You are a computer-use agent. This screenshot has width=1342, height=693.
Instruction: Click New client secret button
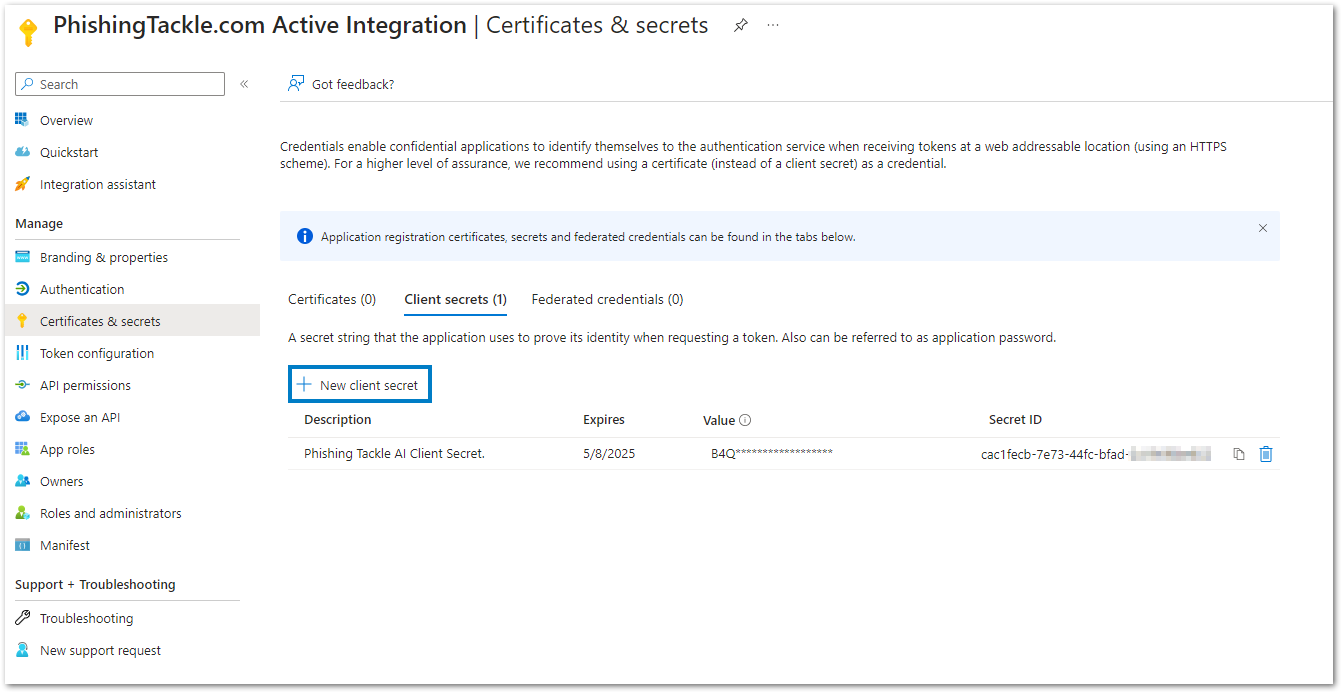360,385
